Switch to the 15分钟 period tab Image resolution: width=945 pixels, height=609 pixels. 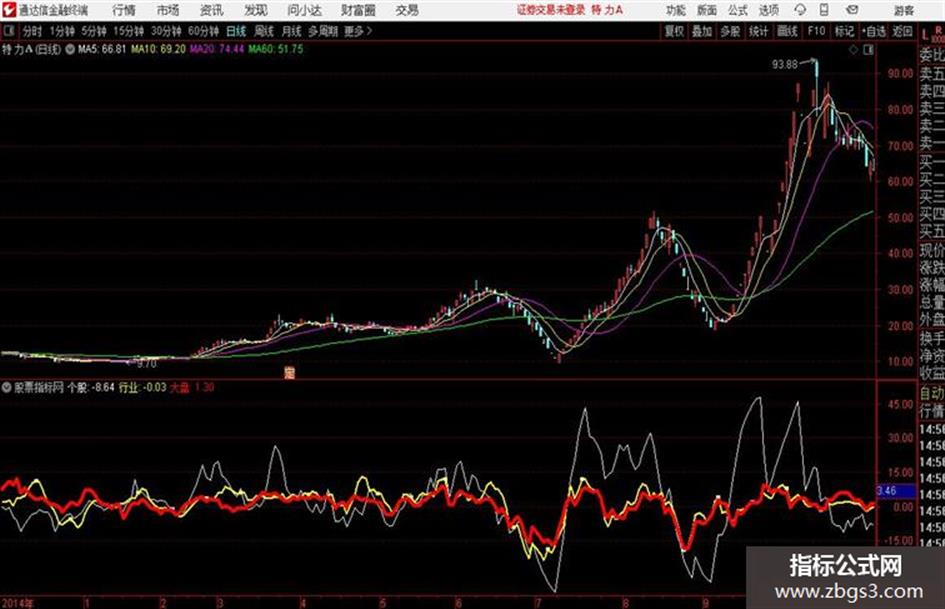[x=128, y=31]
